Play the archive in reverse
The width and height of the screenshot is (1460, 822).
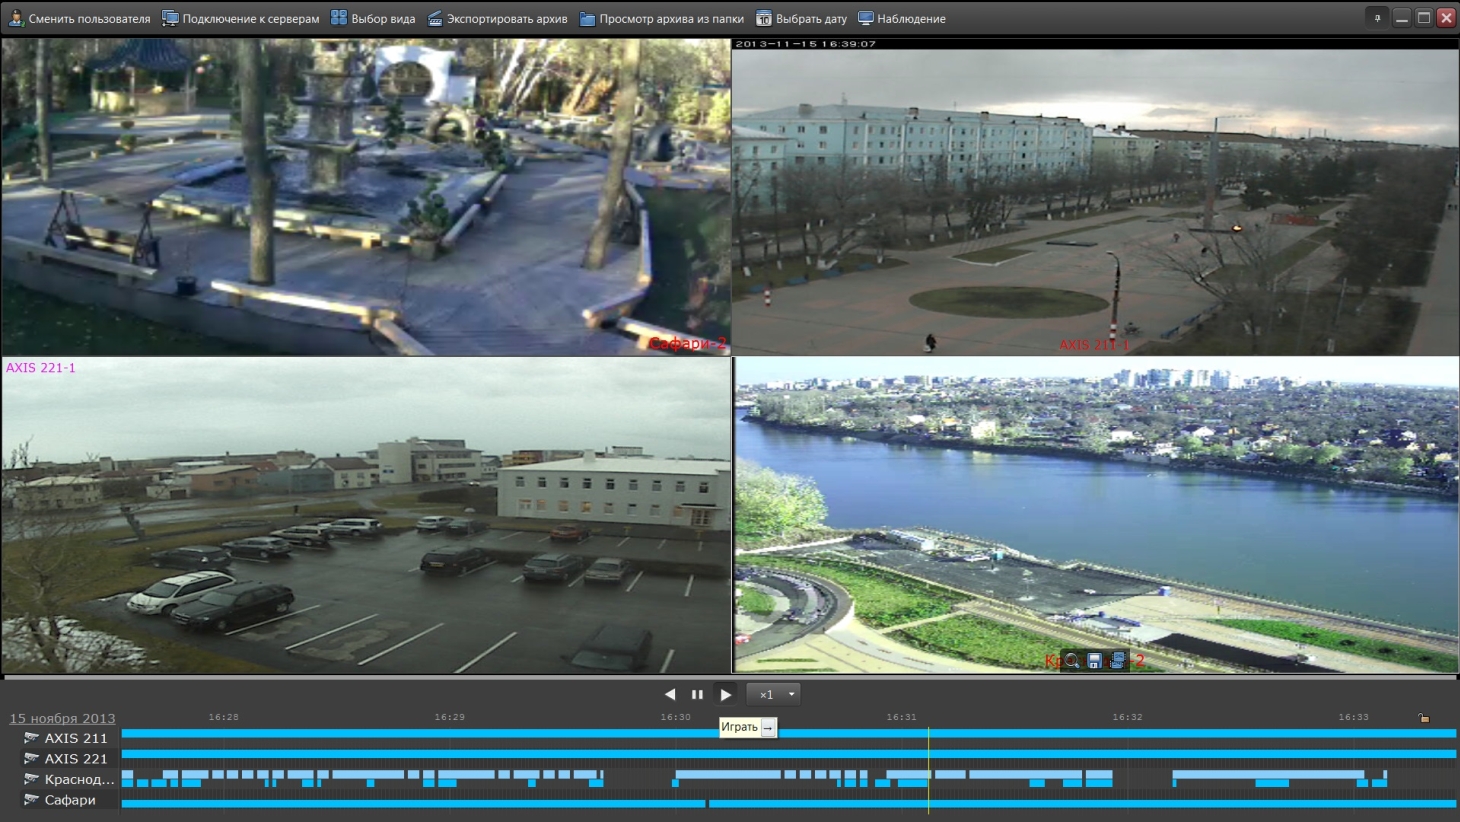[x=669, y=695]
